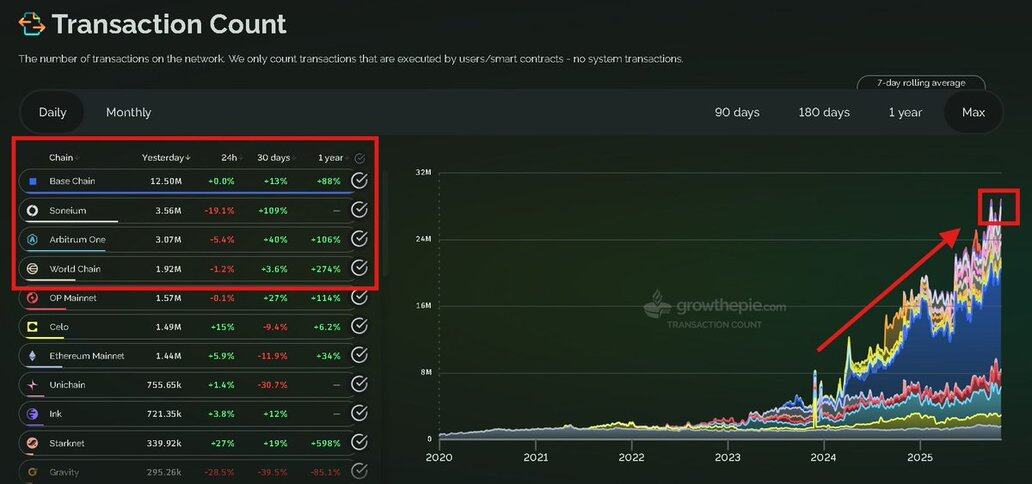The width and height of the screenshot is (1032, 484).
Task: Sort by the Yesterday column arrow
Action: pos(166,158)
